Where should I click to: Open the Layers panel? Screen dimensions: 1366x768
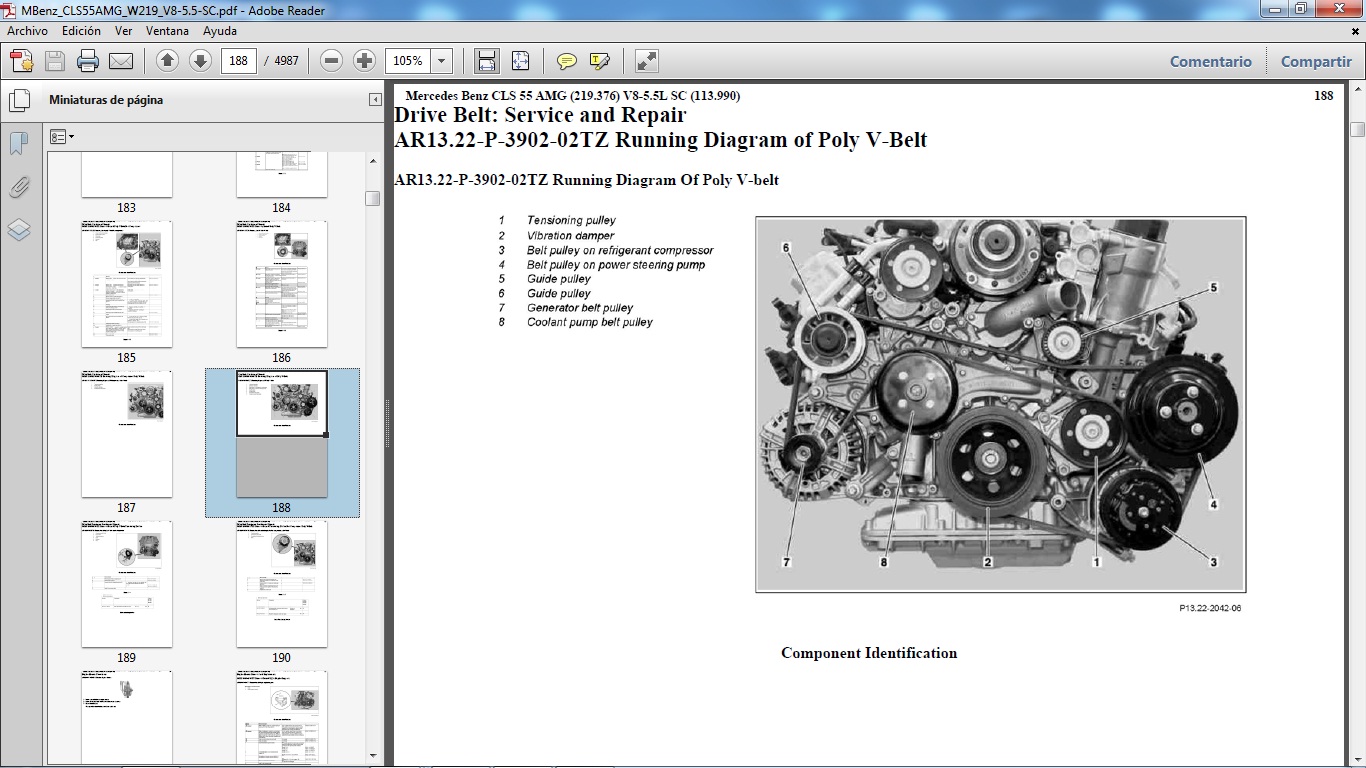tap(18, 230)
